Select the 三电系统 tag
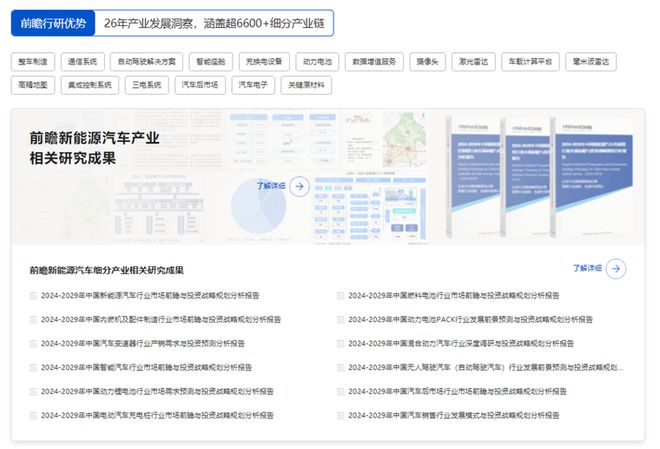Screen dimensions: 660x449 [x=147, y=85]
